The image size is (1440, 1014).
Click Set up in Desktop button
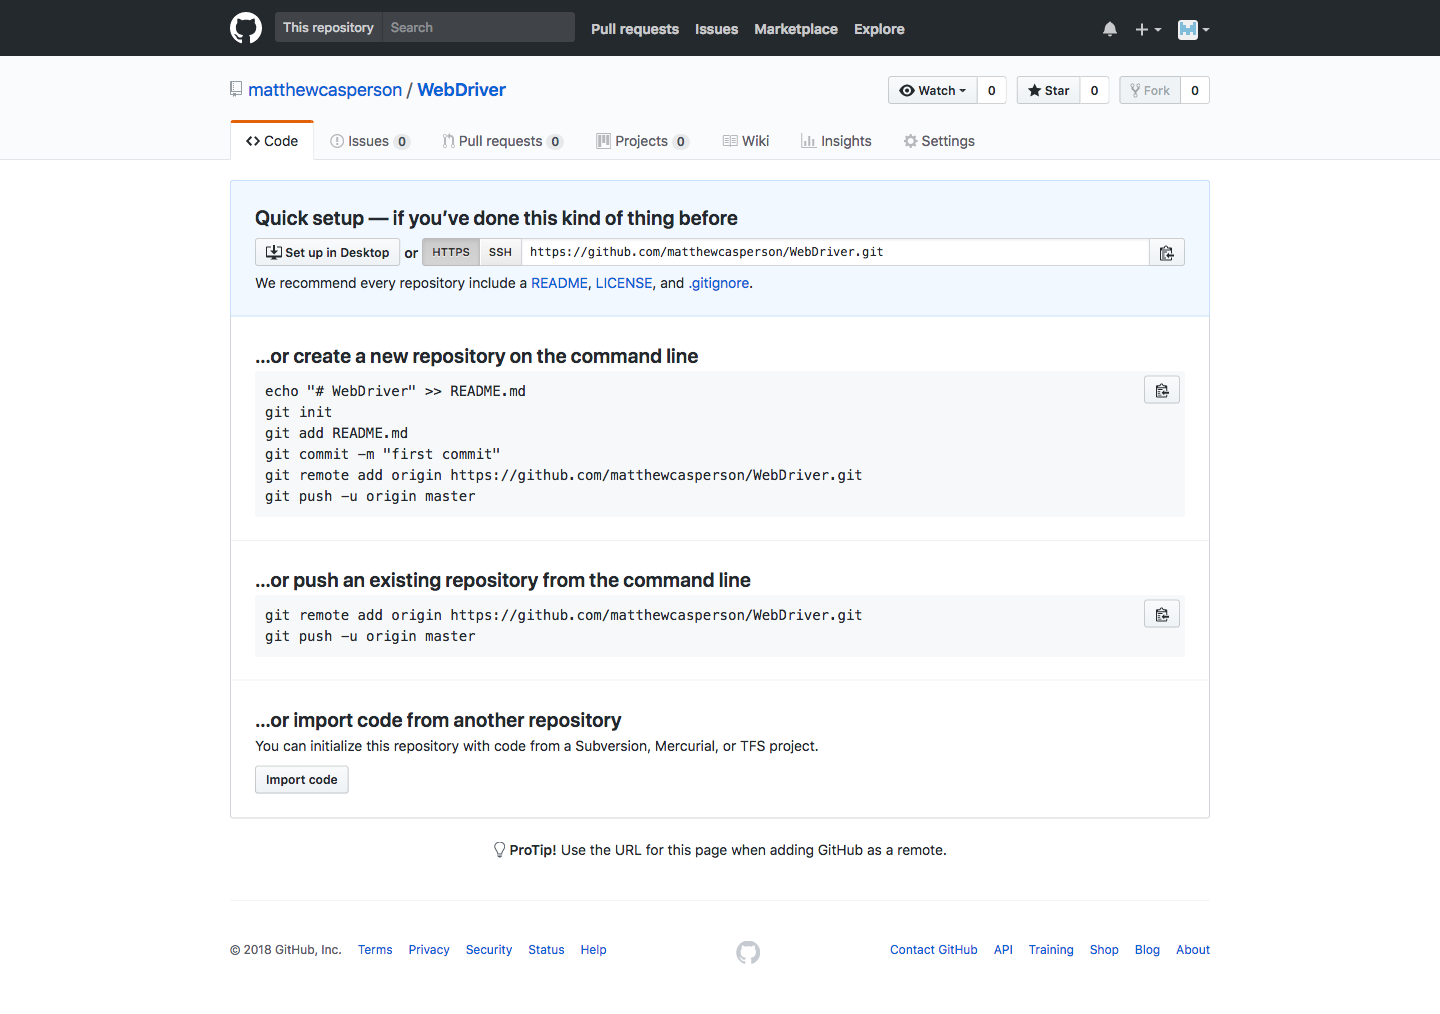tap(328, 253)
